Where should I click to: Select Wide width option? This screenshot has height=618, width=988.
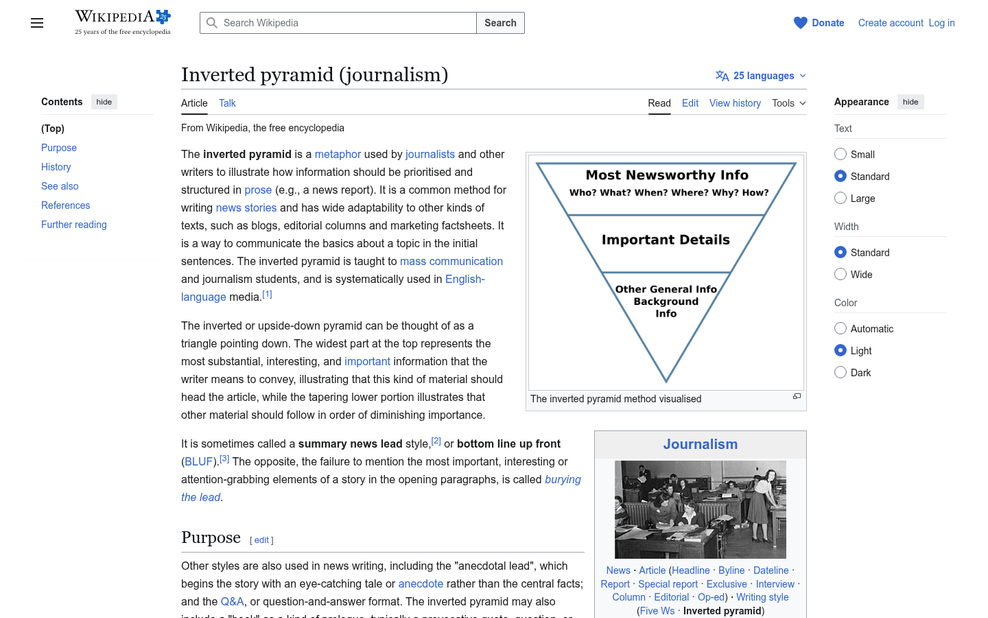coord(840,275)
